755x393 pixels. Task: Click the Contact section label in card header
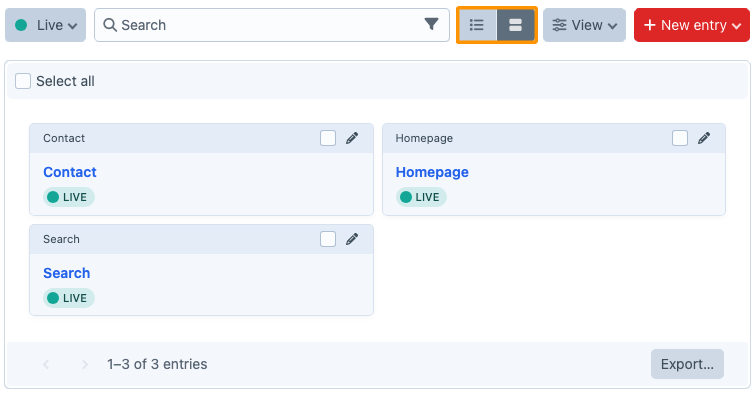point(64,138)
